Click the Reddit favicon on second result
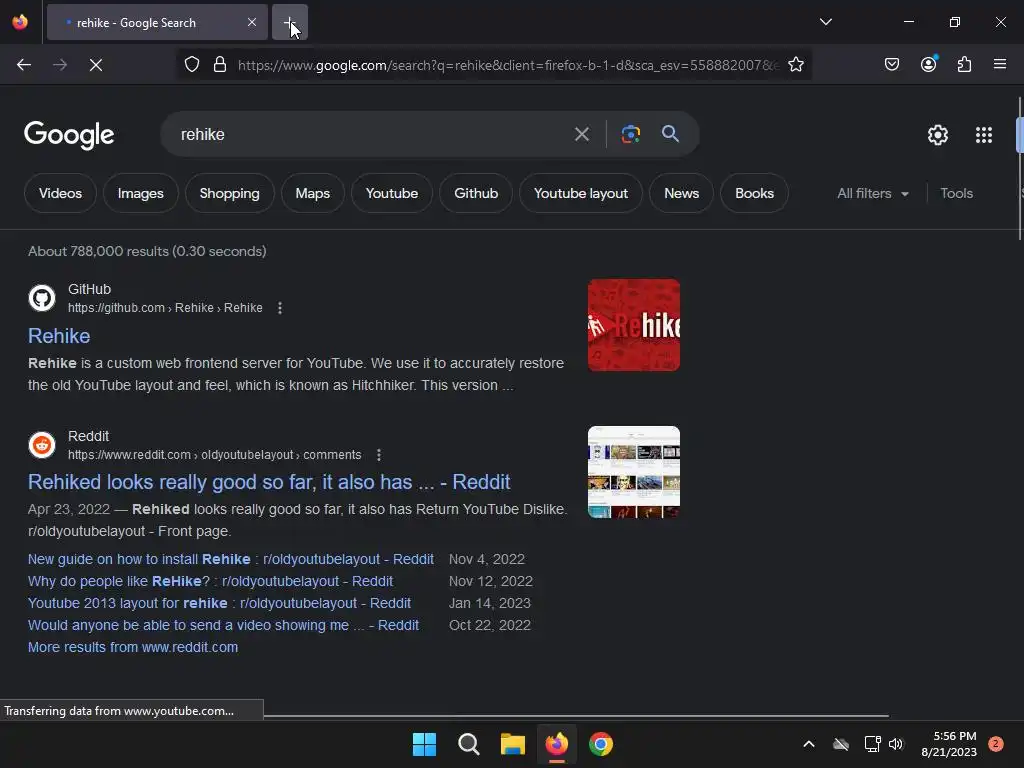 click(x=42, y=445)
